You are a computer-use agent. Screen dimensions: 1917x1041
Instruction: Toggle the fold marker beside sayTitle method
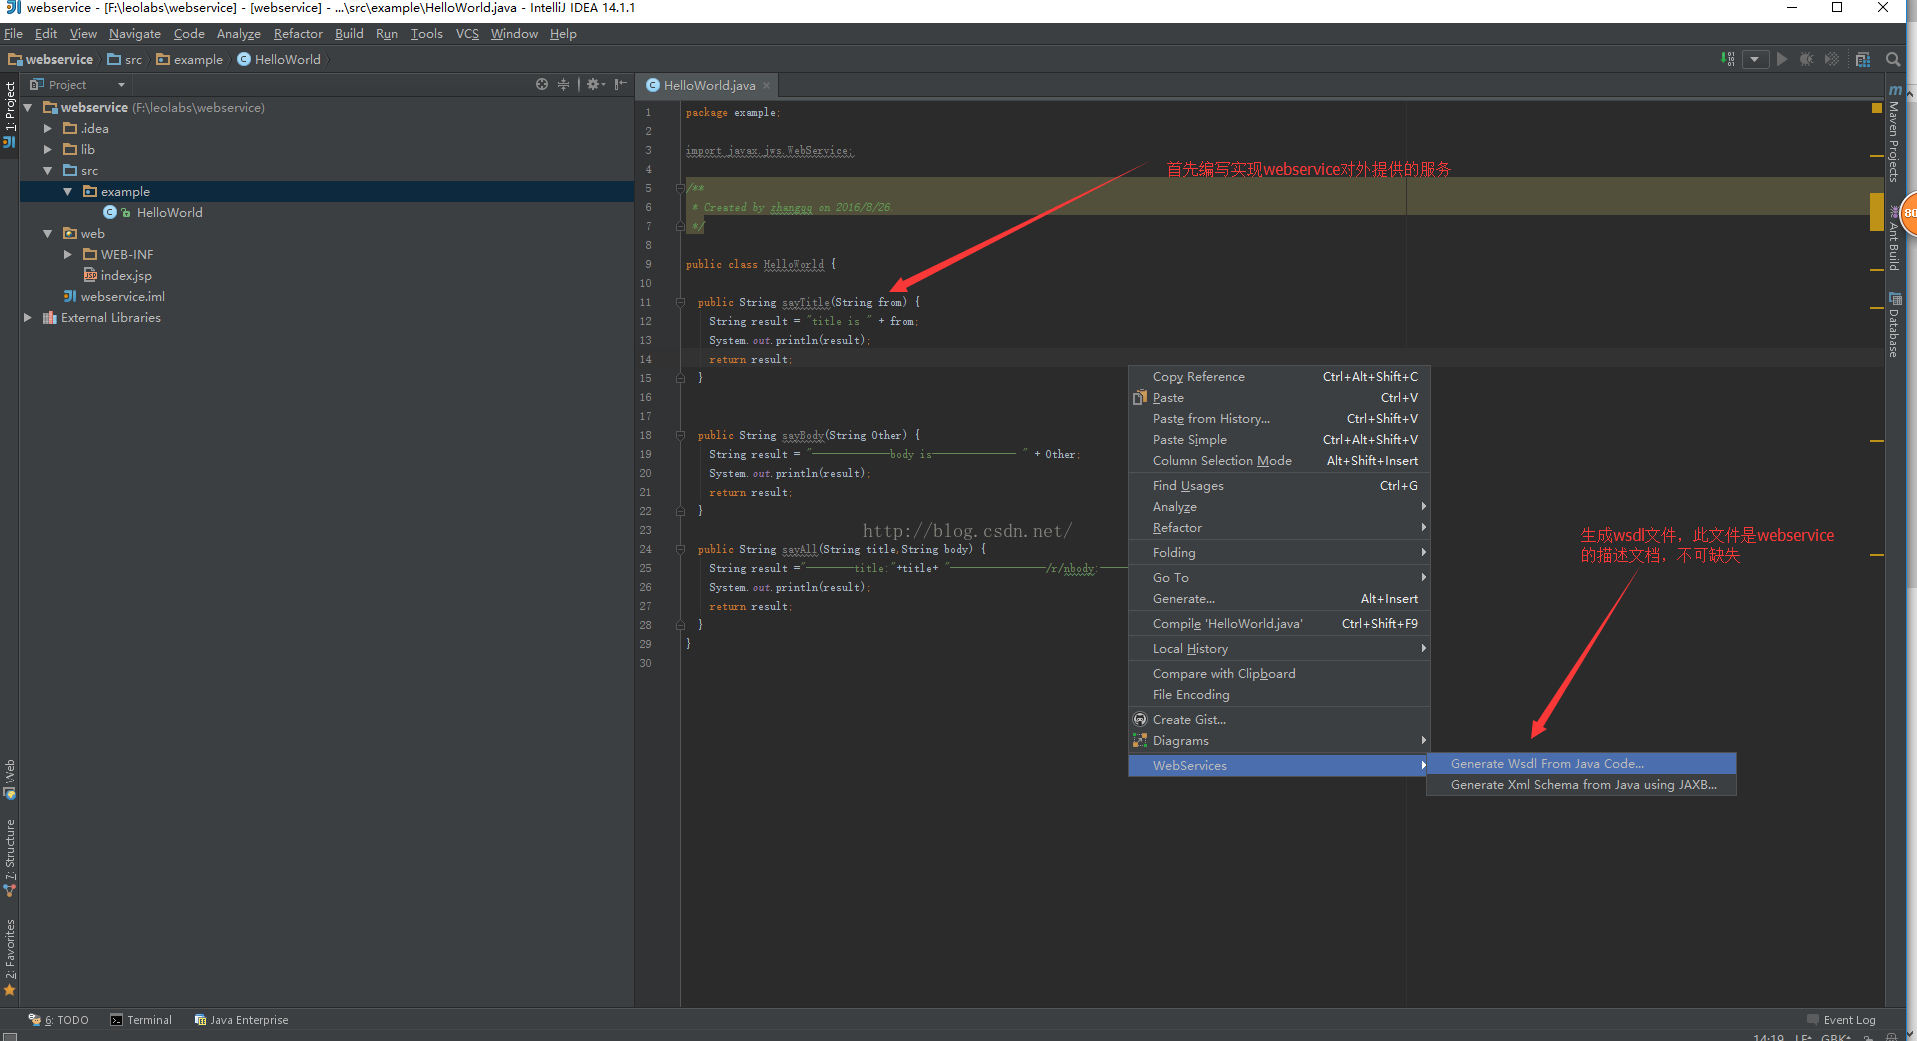click(680, 302)
